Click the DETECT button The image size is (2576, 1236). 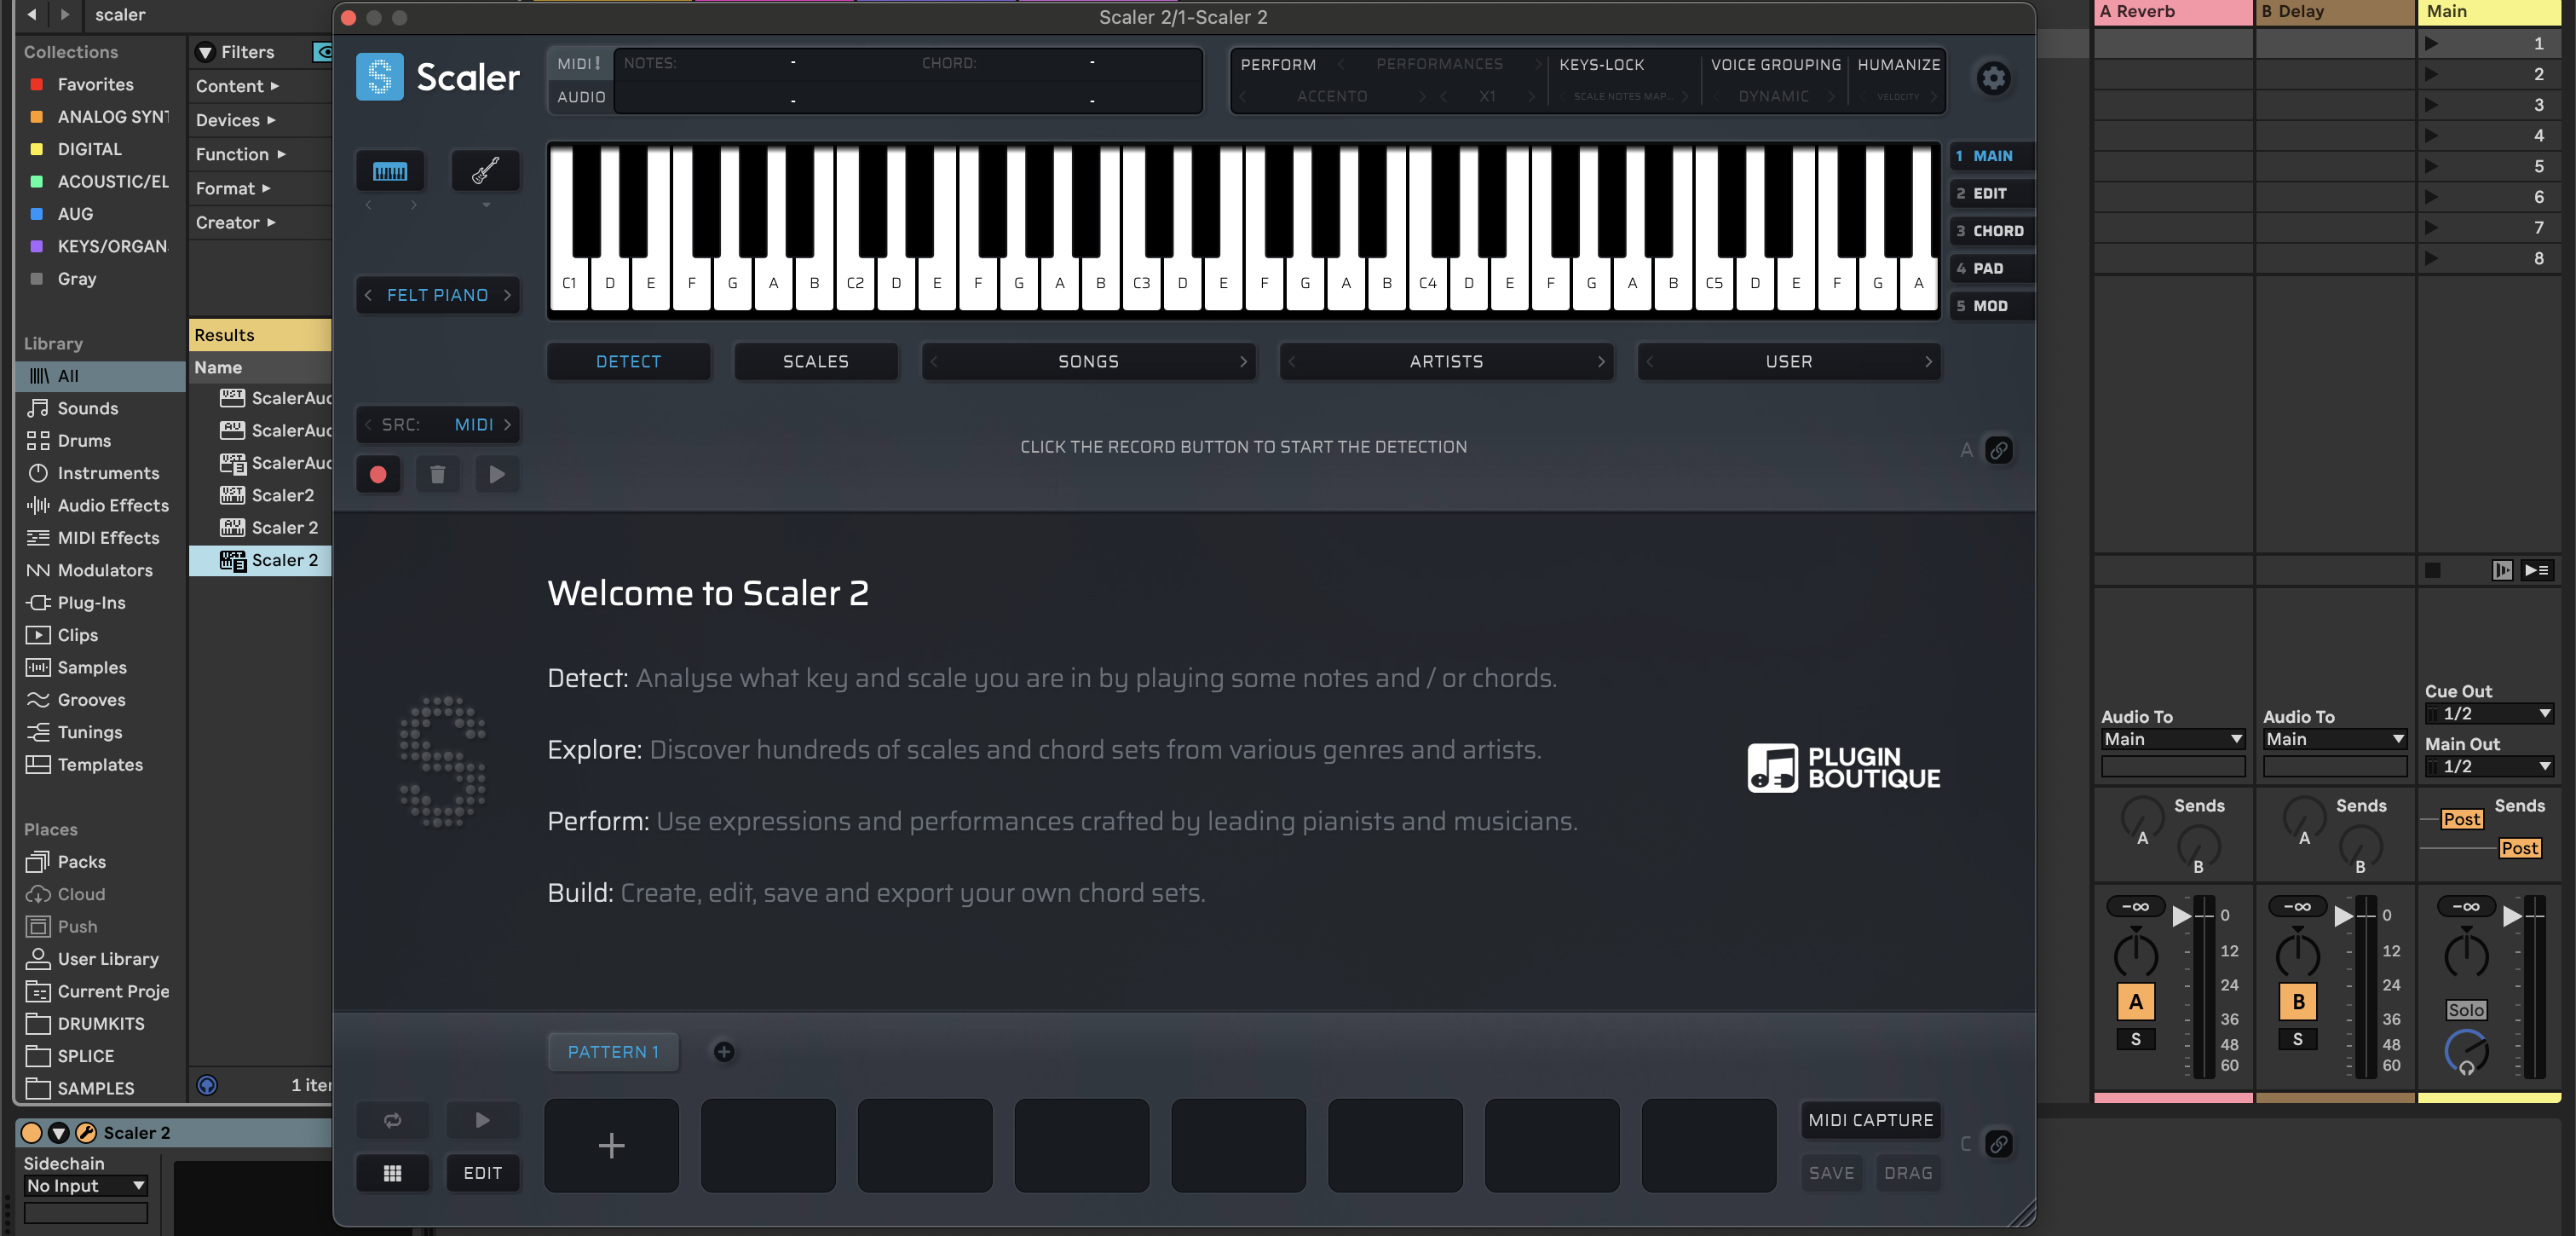[628, 362]
